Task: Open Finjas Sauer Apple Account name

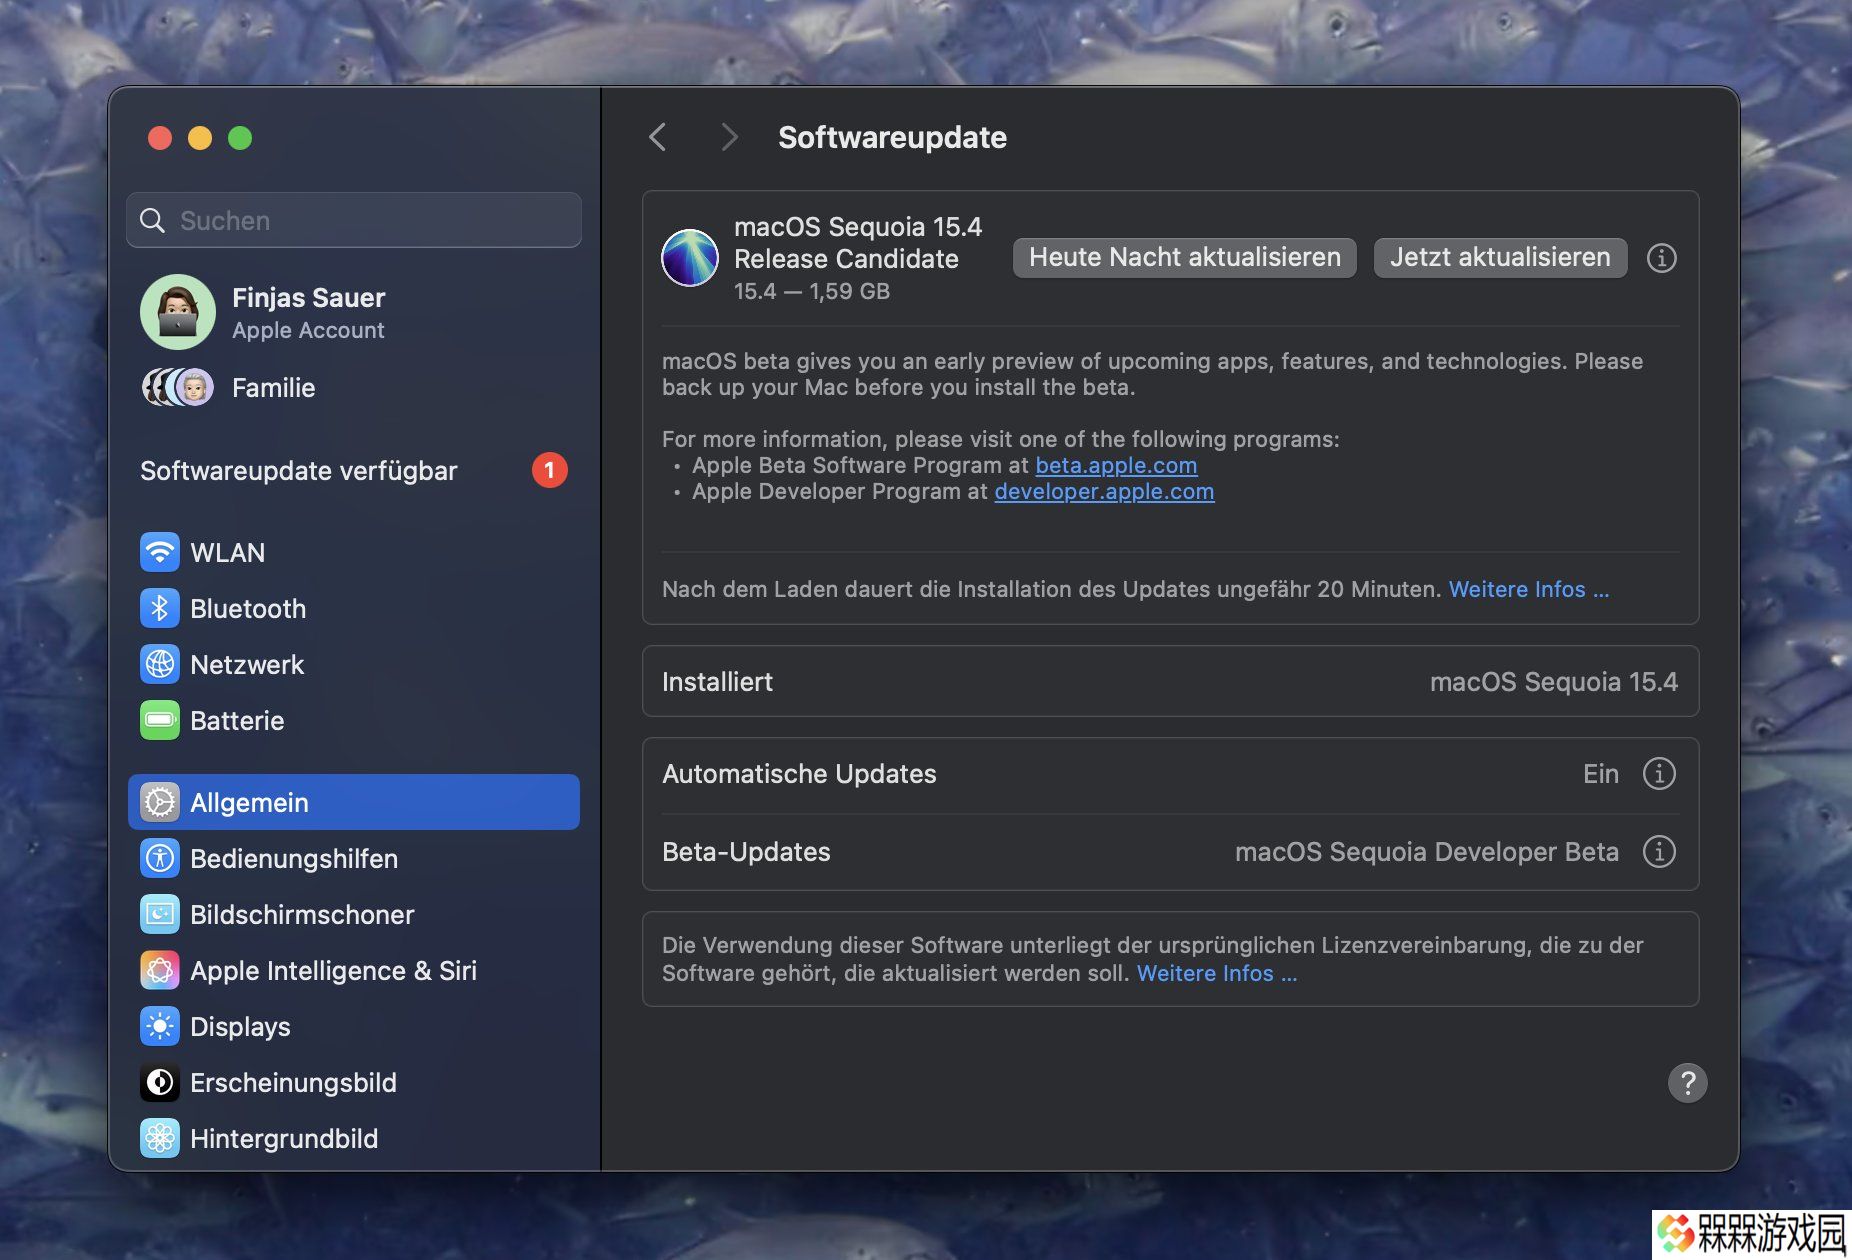Action: pos(308,297)
